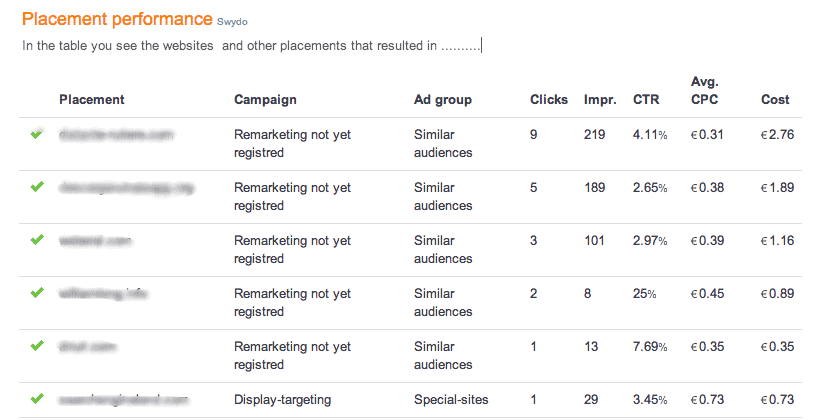Click the green checkmark in the 25% CTR row
This screenshot has height=420, width=820.
[x=37, y=293]
